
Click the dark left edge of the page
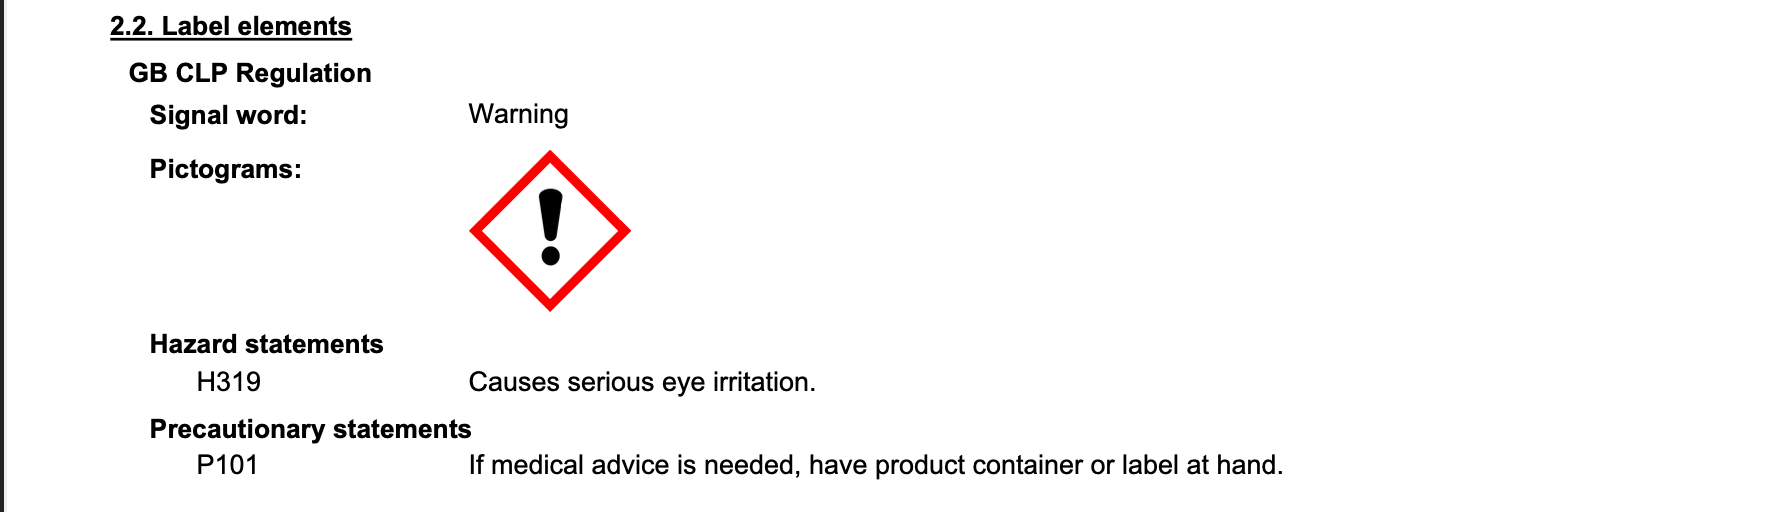2,256
